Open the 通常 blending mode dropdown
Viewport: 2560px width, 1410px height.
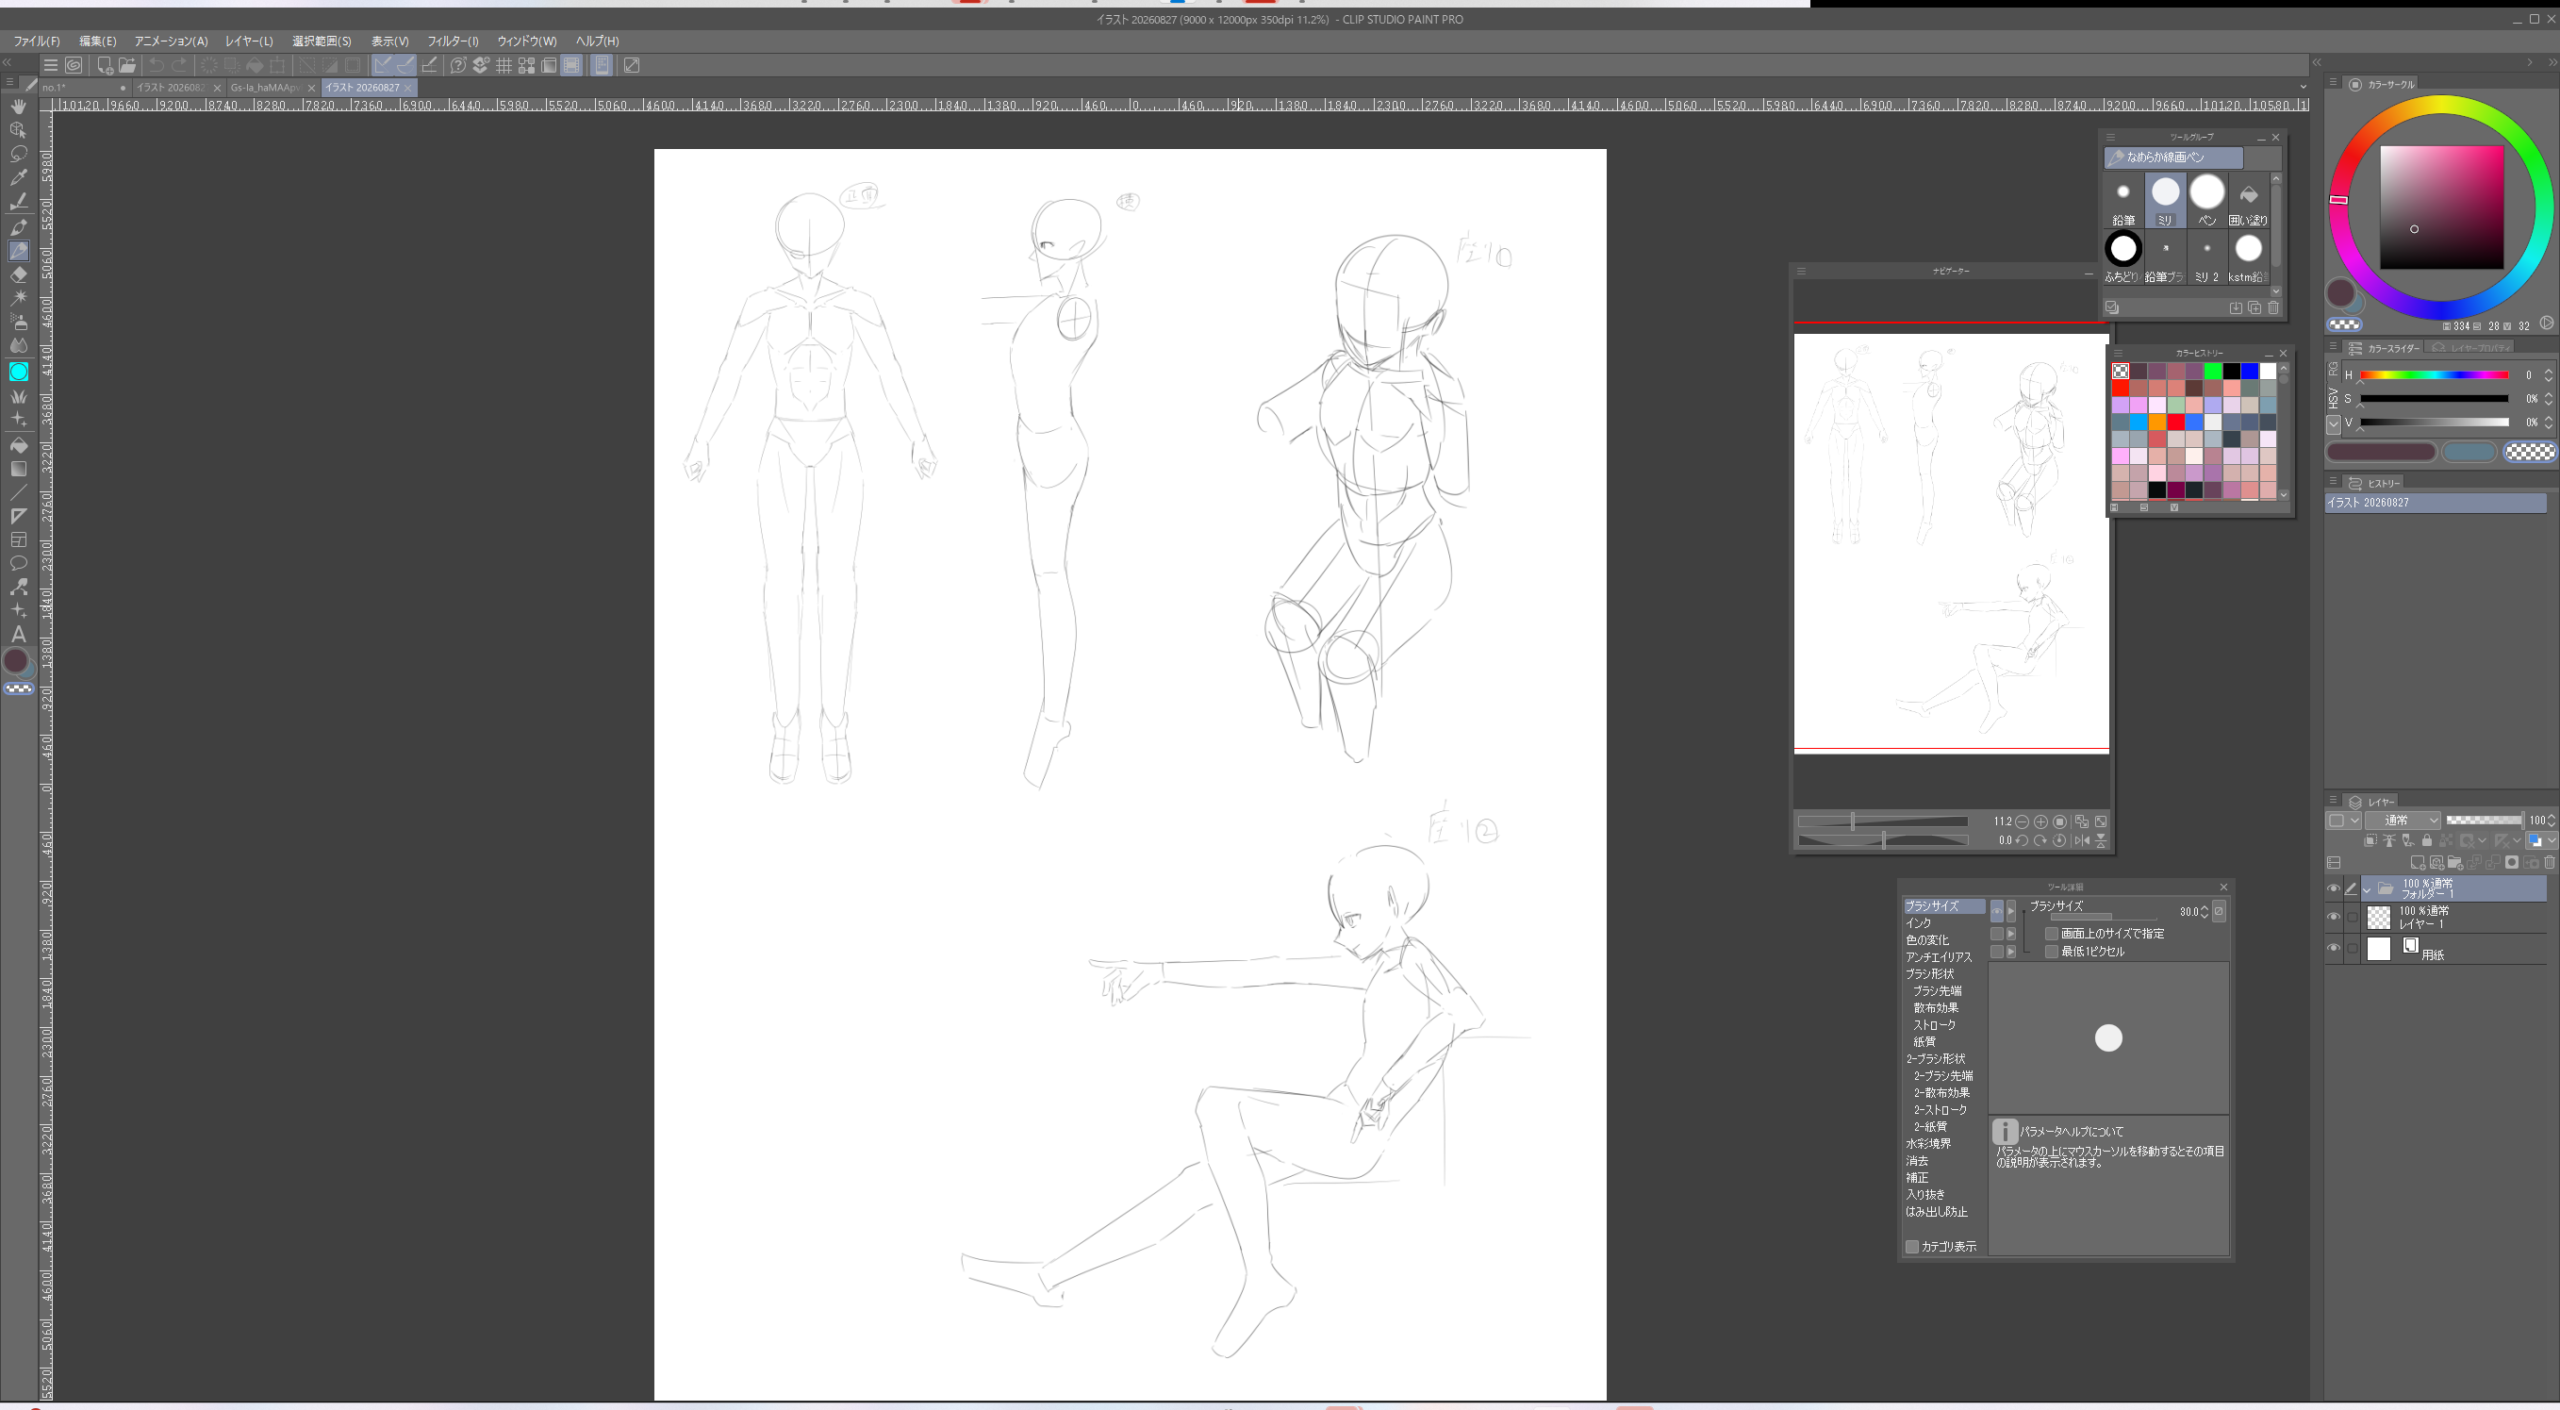(x=2403, y=820)
